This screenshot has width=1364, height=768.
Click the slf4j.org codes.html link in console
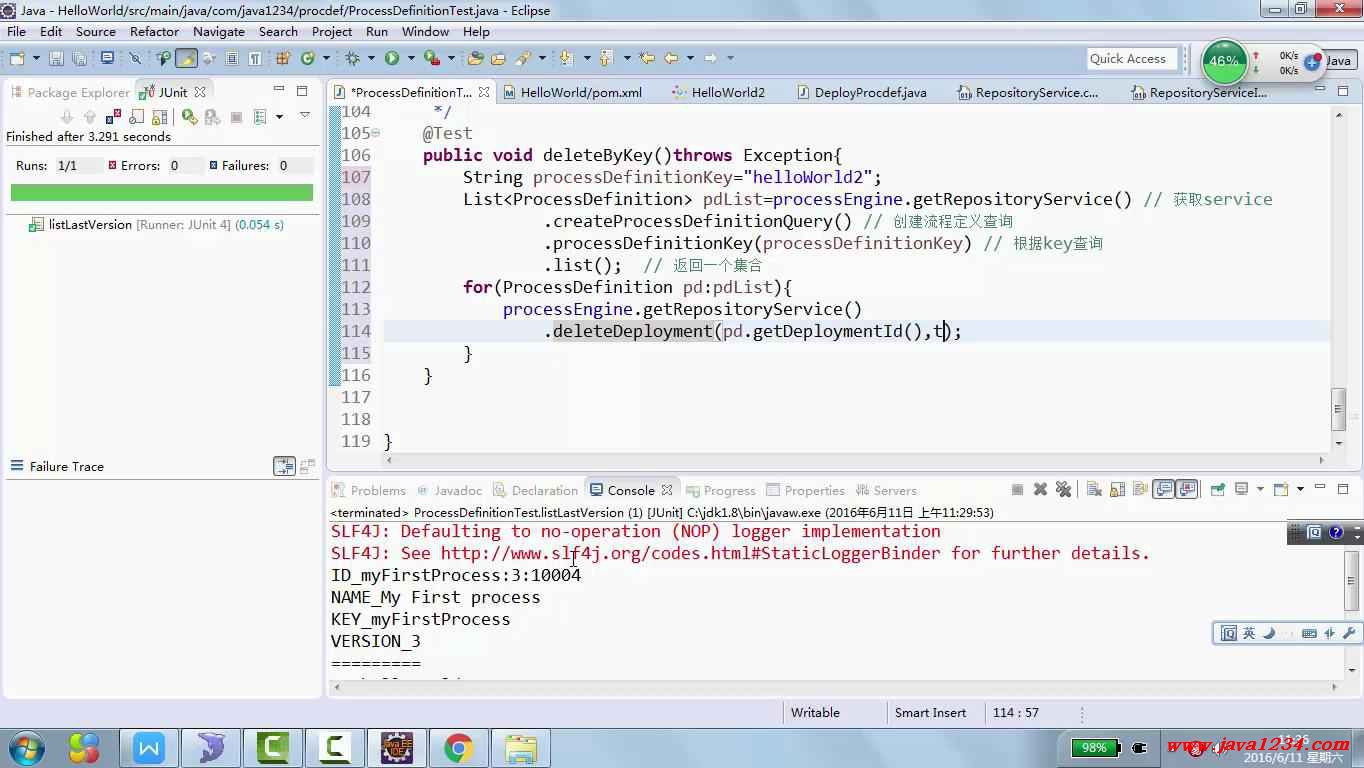[690, 553]
